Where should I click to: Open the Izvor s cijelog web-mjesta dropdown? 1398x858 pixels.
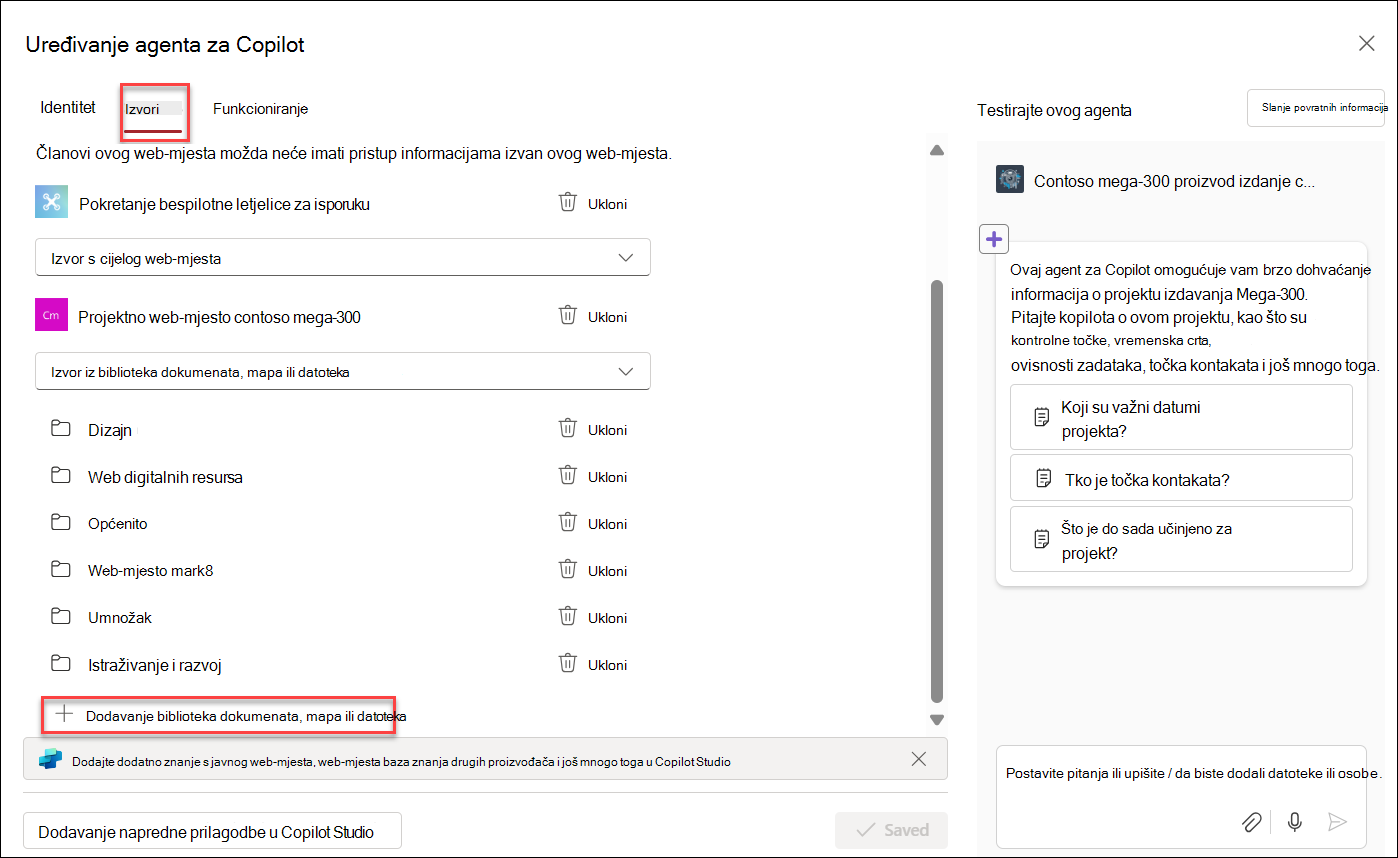[343, 257]
